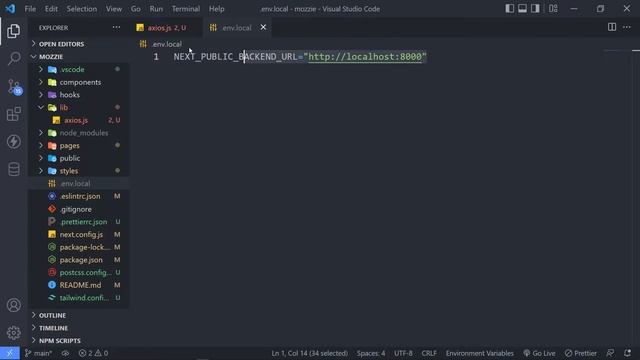The image size is (640, 360).
Task: Collapse the MOZZIE project section
Action: pyautogui.click(x=79, y=56)
